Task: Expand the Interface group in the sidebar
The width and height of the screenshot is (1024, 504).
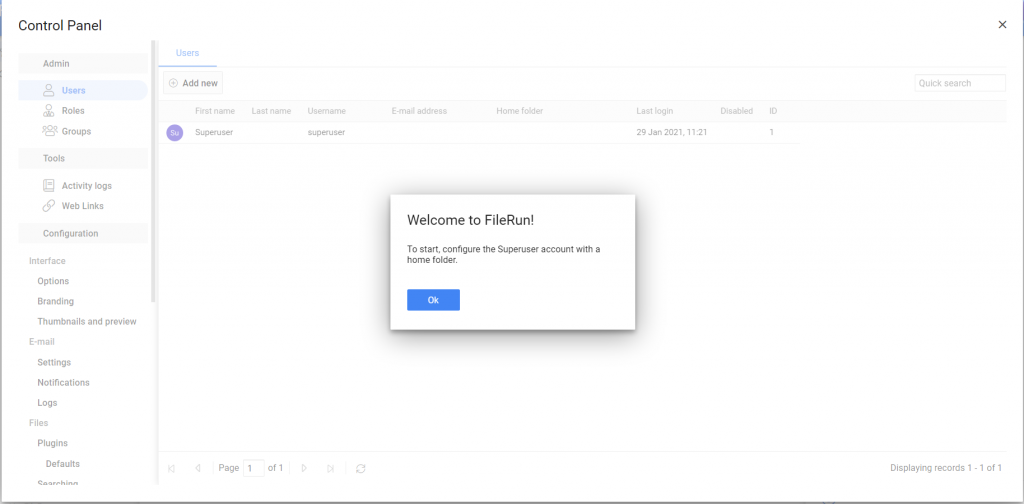Action: click(47, 260)
